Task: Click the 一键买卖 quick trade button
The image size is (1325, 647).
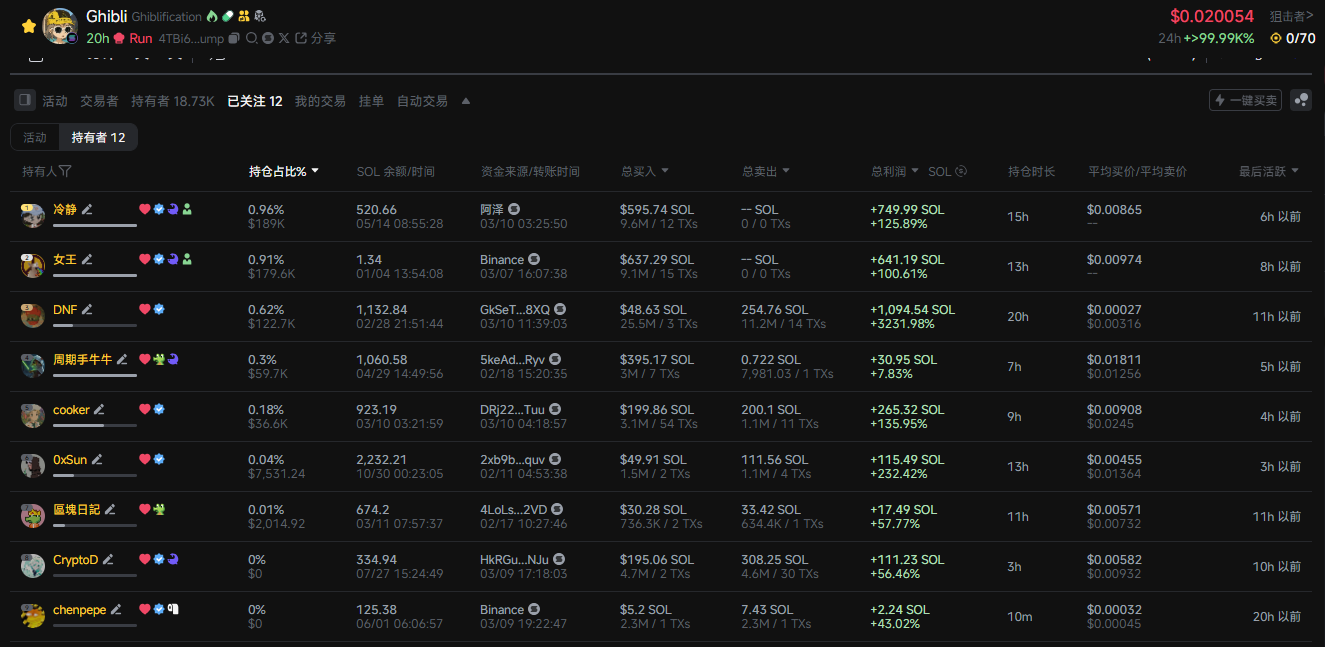Action: pyautogui.click(x=1245, y=100)
